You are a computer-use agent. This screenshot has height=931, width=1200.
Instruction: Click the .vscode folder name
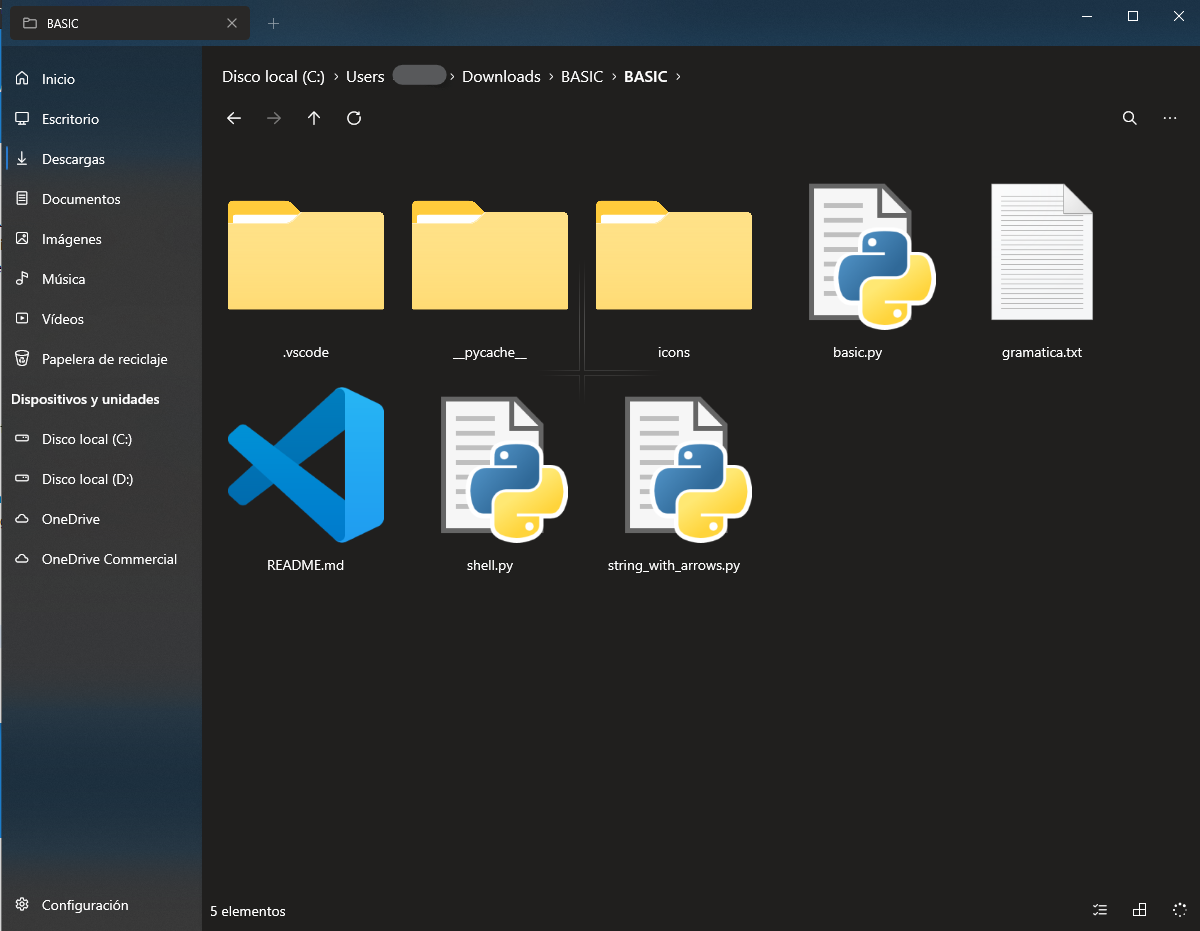tap(306, 352)
